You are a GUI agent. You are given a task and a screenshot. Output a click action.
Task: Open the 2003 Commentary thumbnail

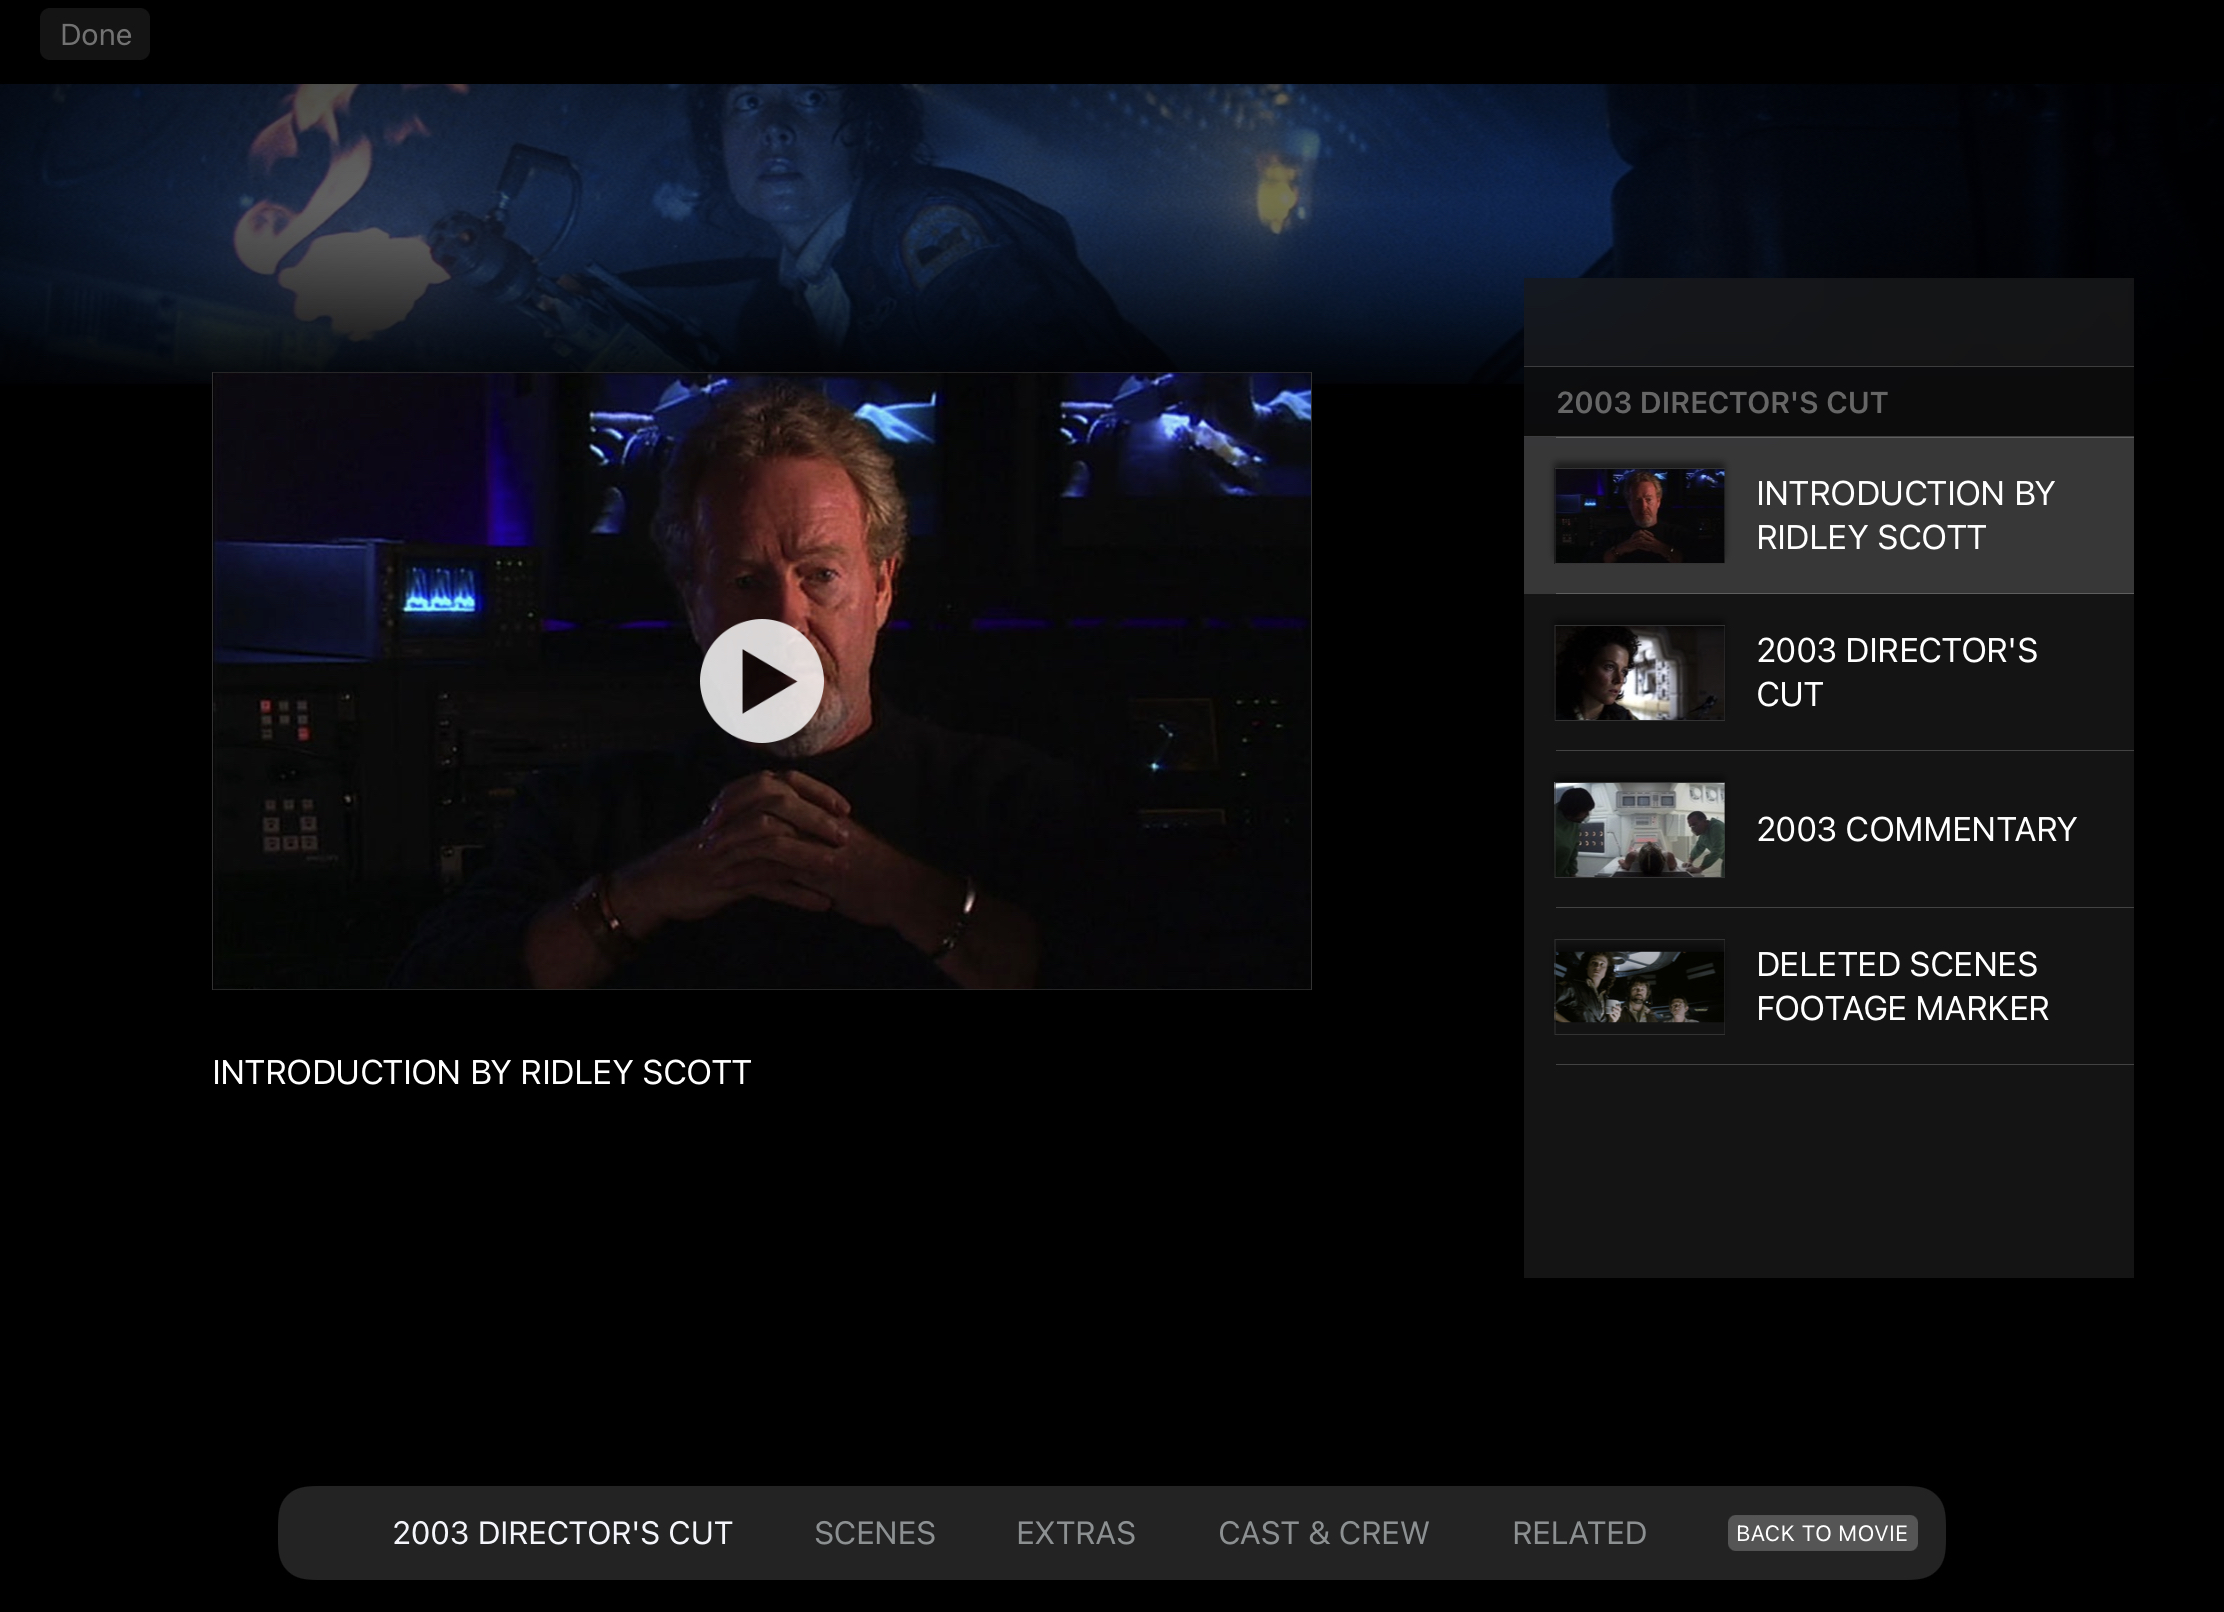click(x=1639, y=830)
